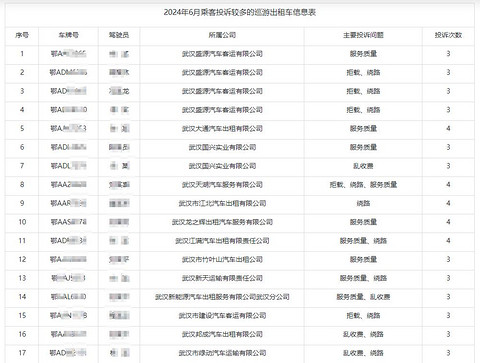Click sequence number '9' in first column
The image size is (480, 363).
point(22,203)
